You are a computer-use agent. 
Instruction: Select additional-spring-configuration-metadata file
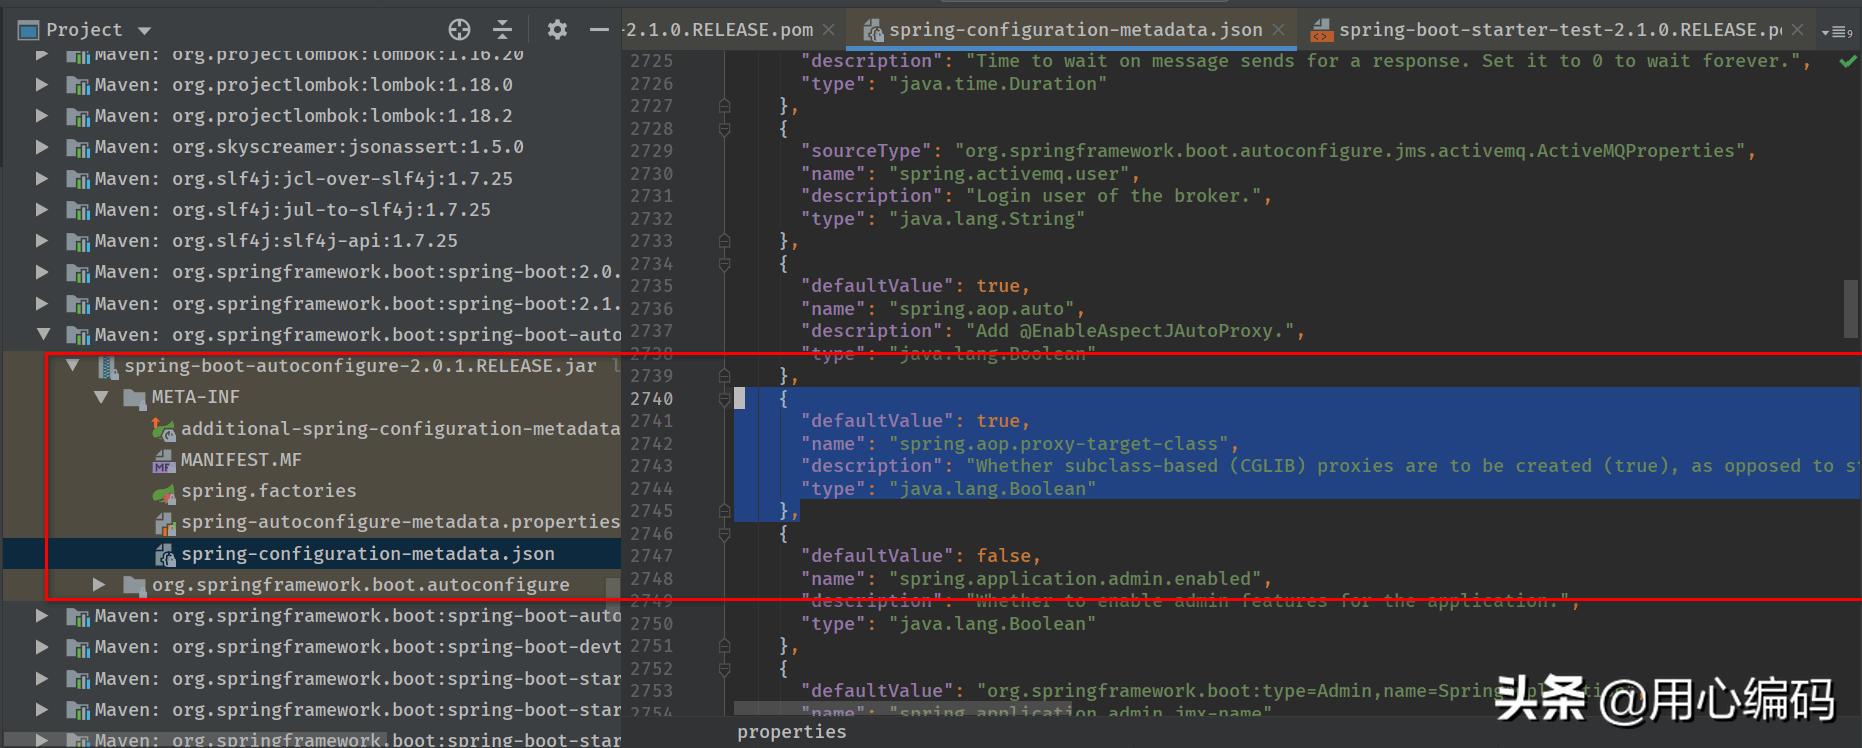click(x=400, y=428)
